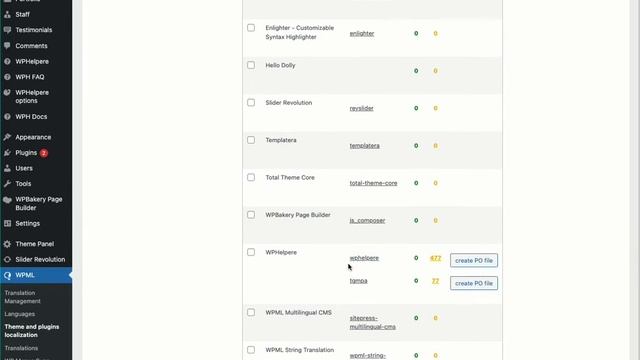Open the js_composer domain link

[x=367, y=220]
